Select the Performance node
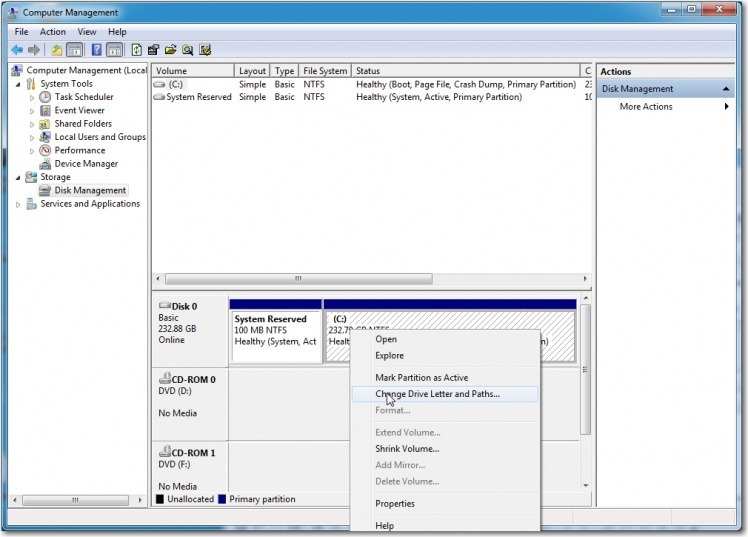The image size is (748, 537). coord(79,150)
